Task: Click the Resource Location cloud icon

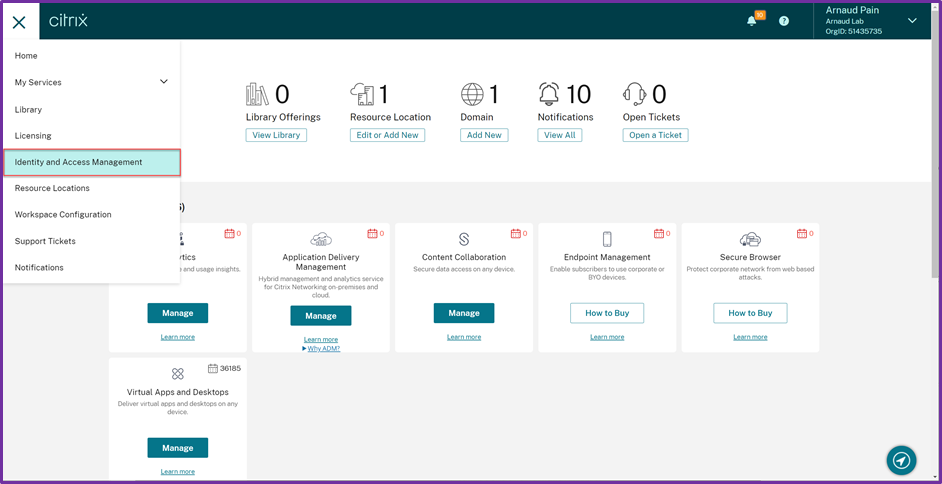Action: pos(362,94)
